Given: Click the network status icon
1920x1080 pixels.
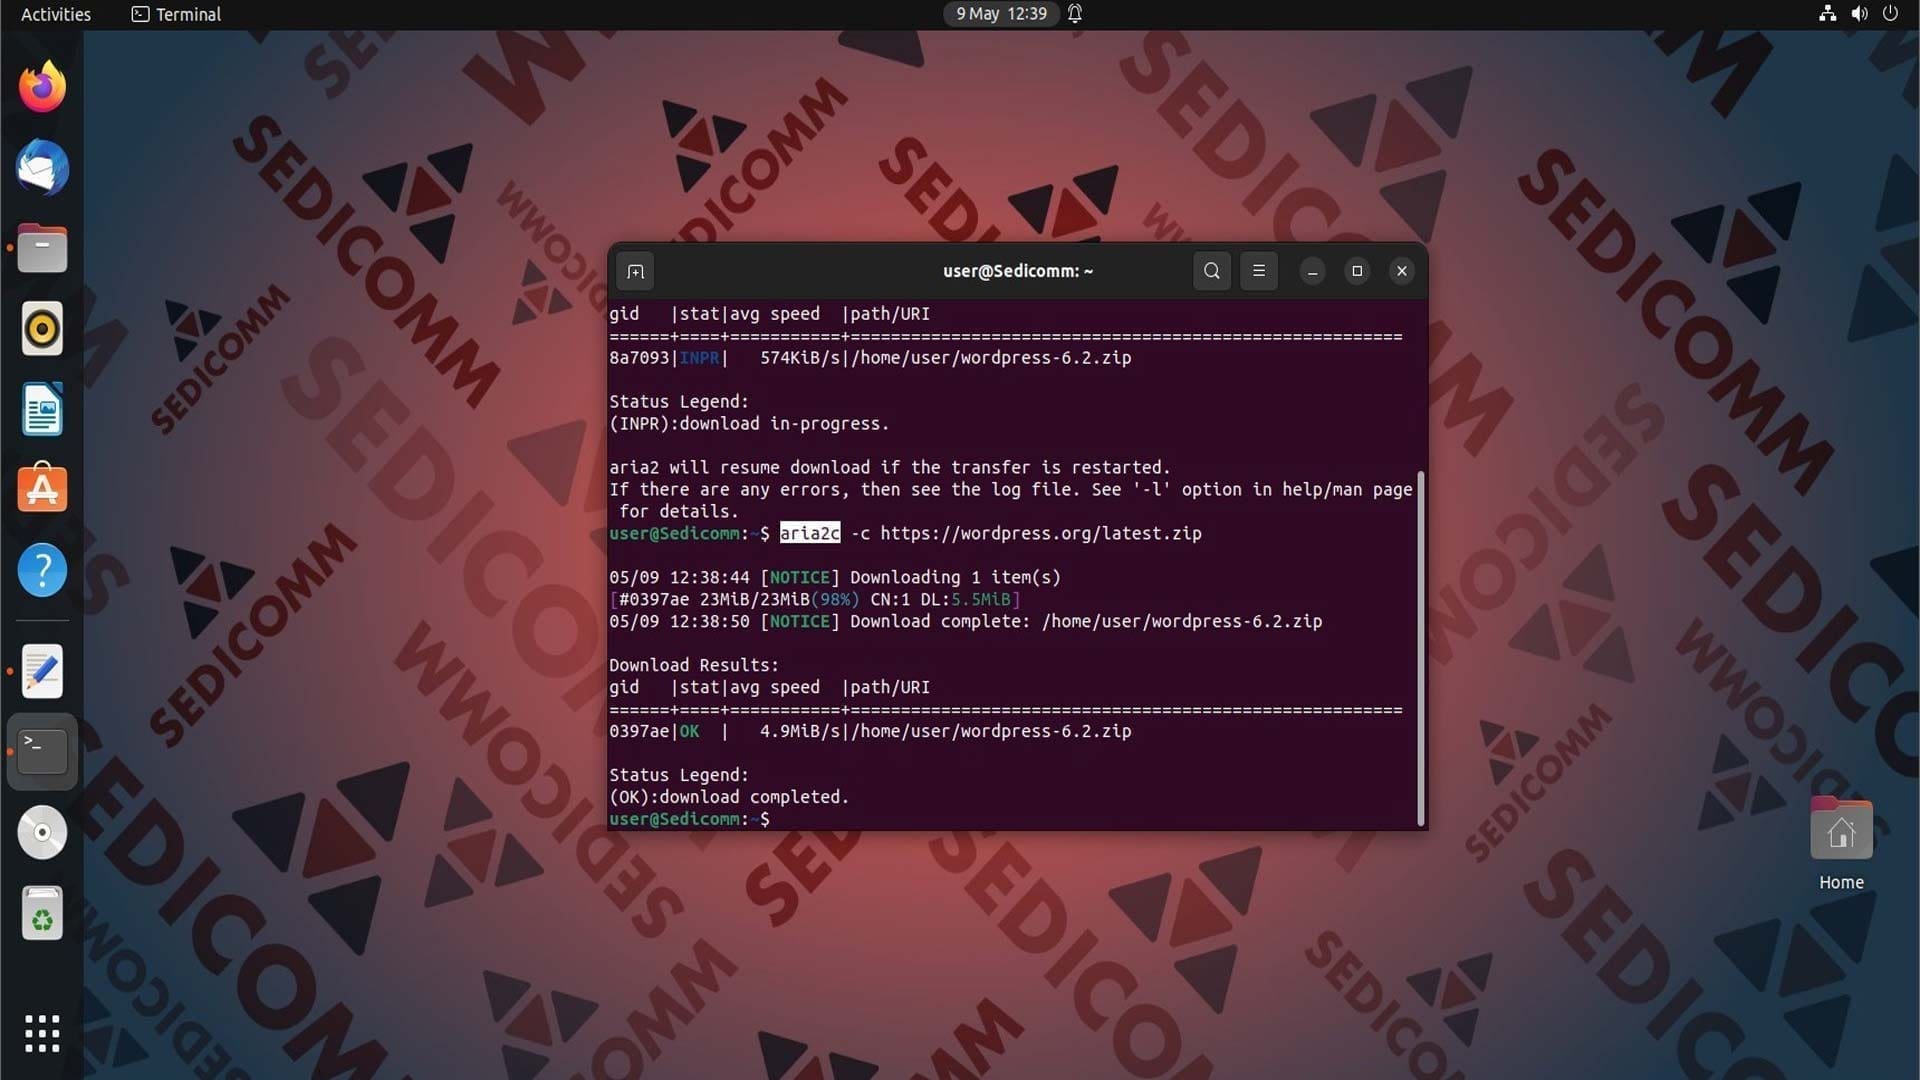Looking at the screenshot, I should click(x=1827, y=14).
